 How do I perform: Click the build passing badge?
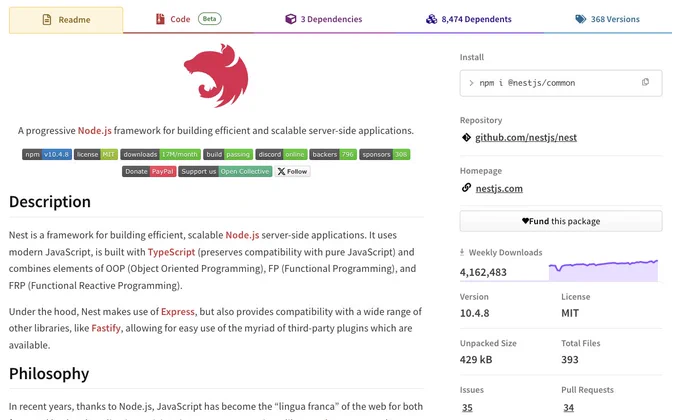tap(228, 154)
